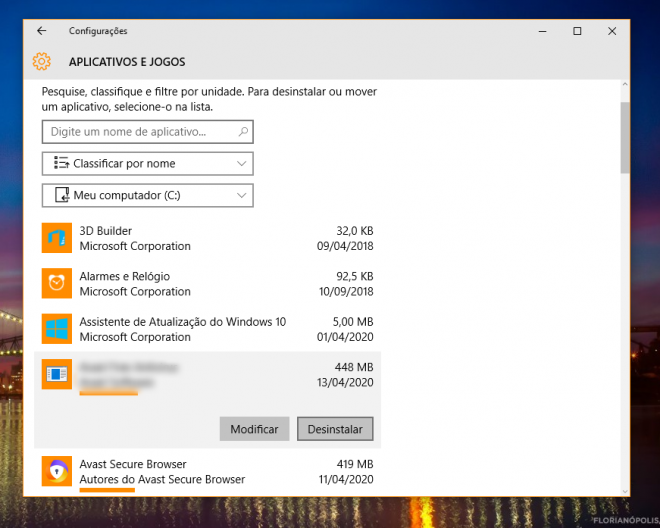This screenshot has height=528, width=660.
Task: Click the sort list icon in Classificar dropdown
Action: 61,163
